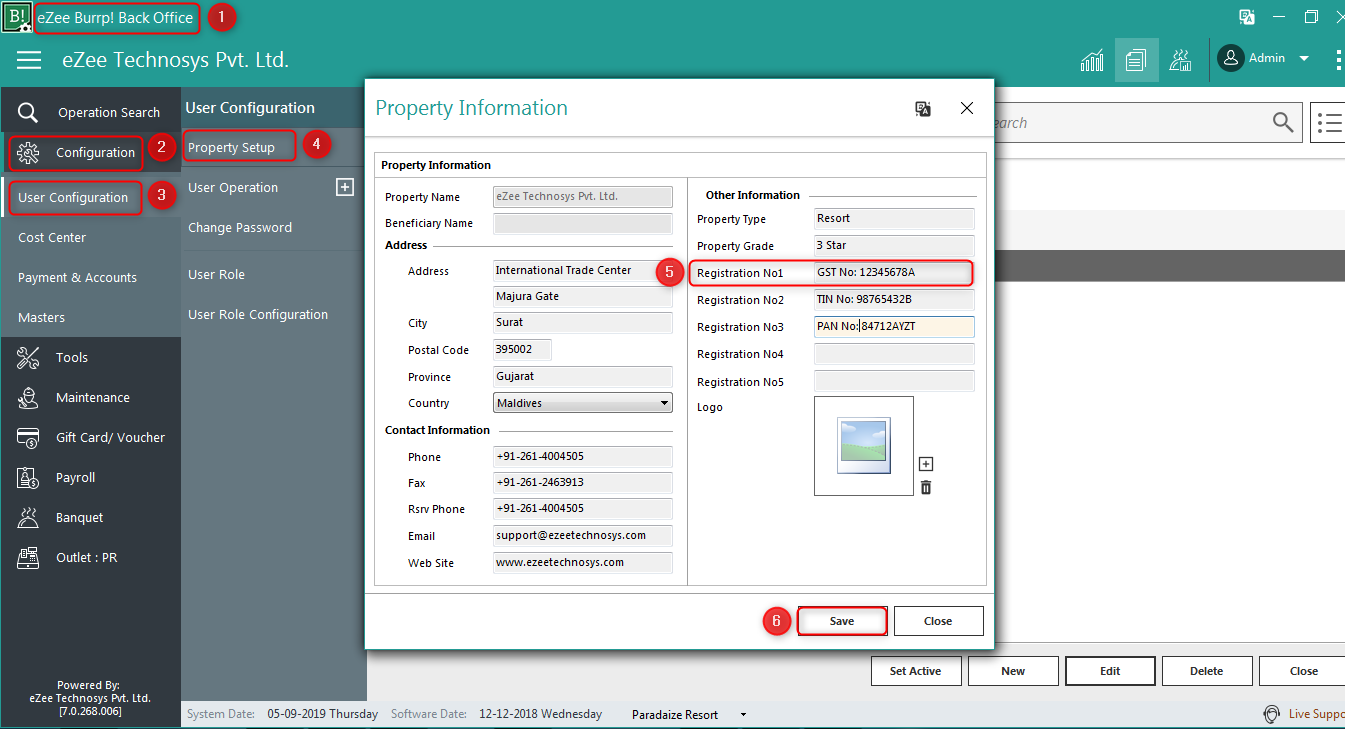The image size is (1345, 729).
Task: Expand the User Operation submenu
Action: (x=345, y=187)
